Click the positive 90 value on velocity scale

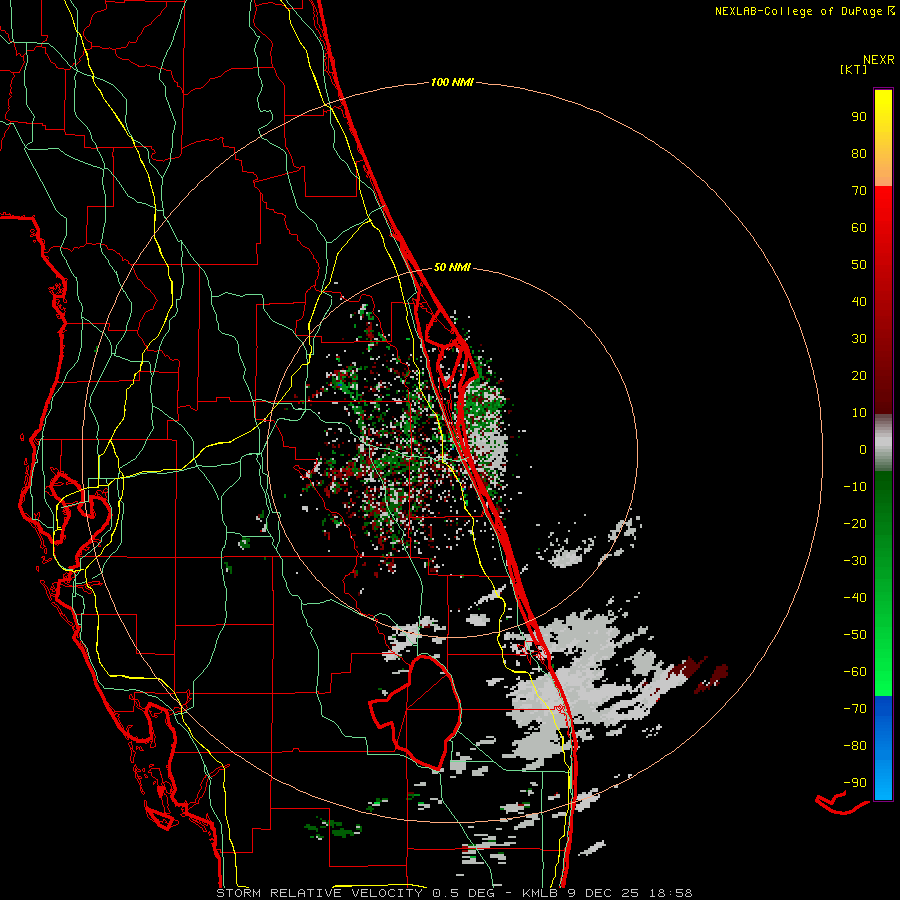pos(859,117)
